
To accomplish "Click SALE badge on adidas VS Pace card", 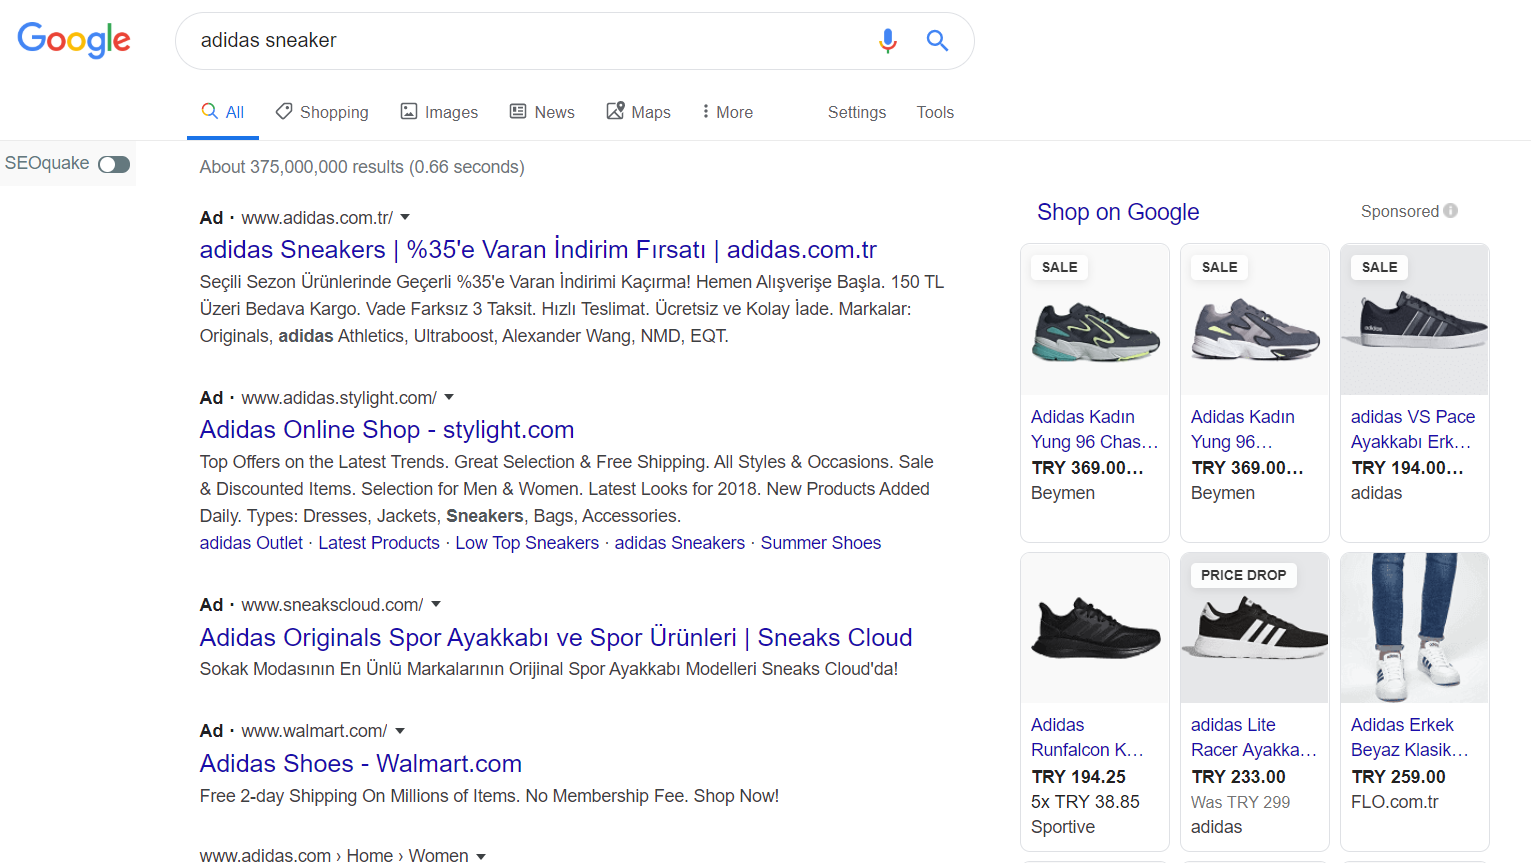I will (1379, 267).
